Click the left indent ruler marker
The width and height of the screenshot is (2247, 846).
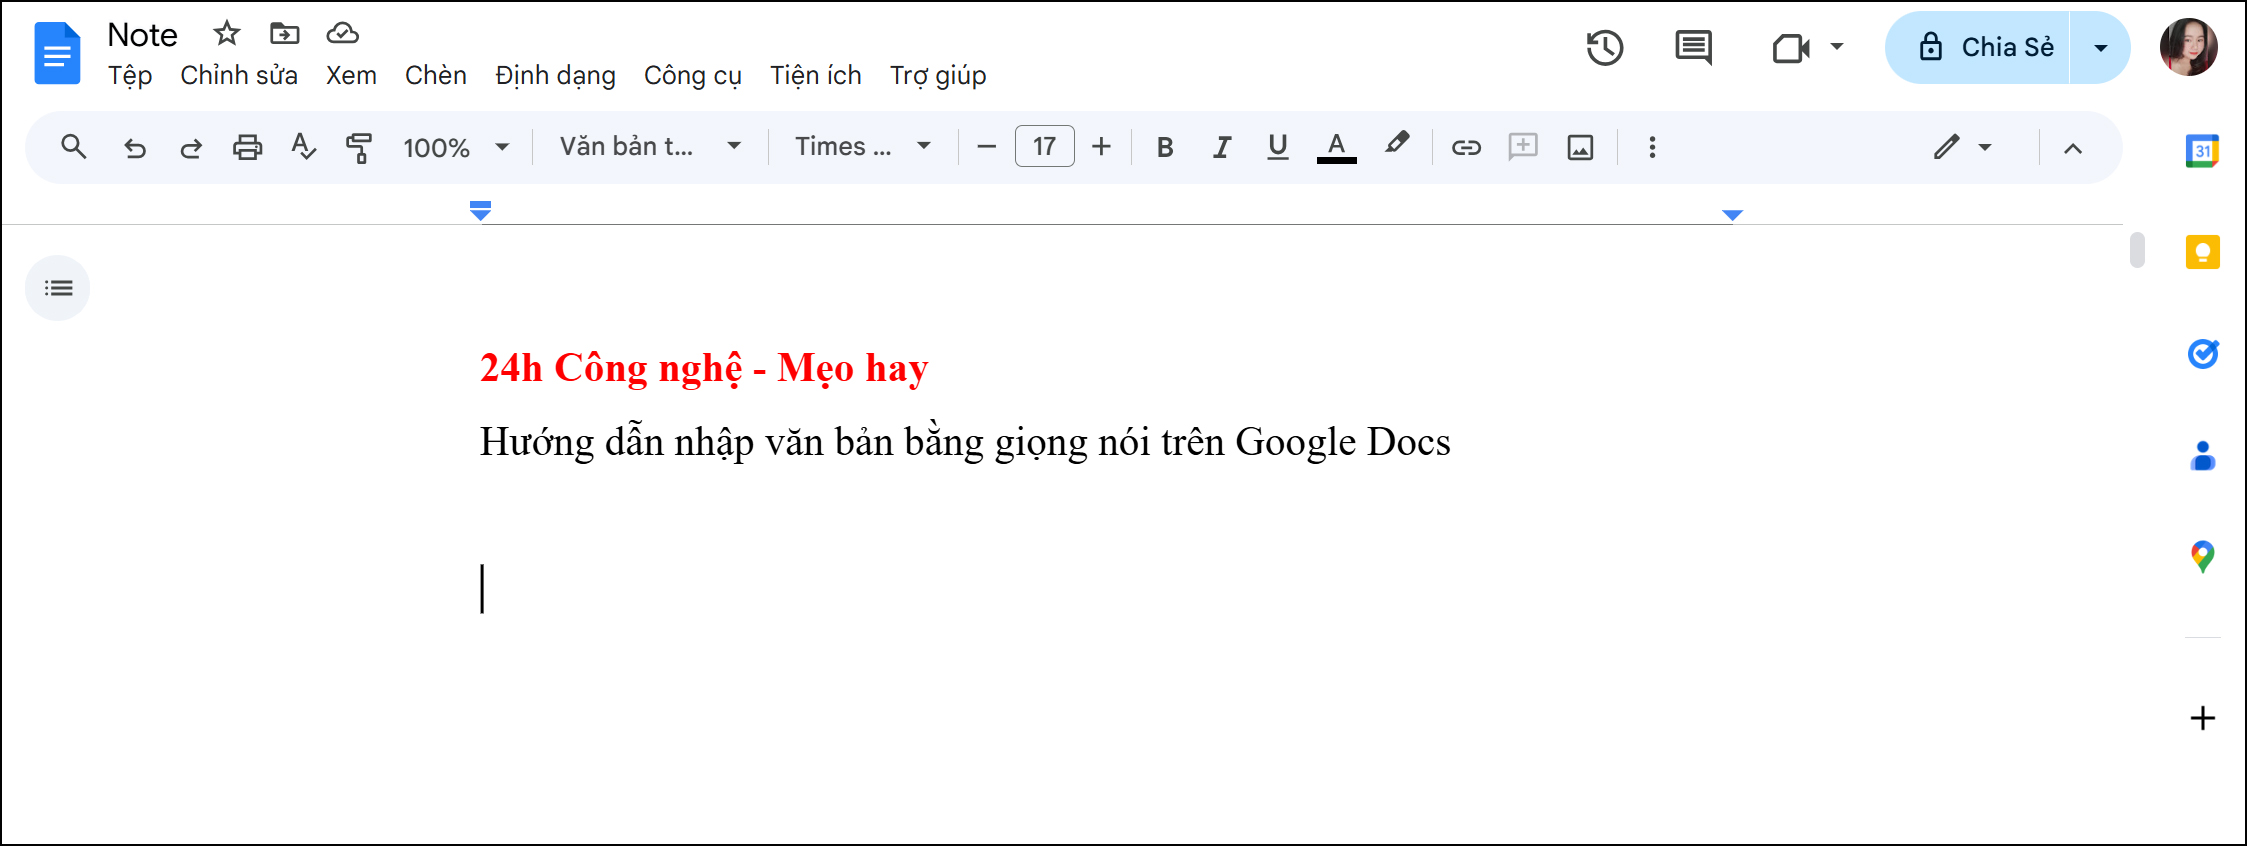(x=480, y=211)
